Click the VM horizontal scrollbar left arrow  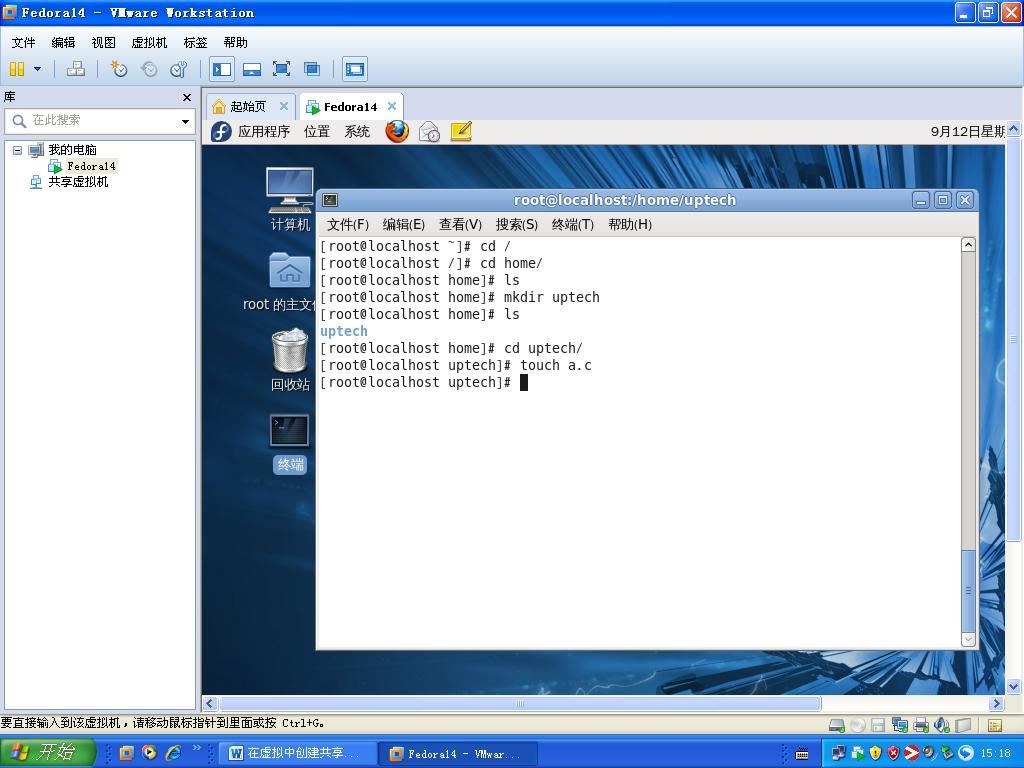pyautogui.click(x=209, y=703)
